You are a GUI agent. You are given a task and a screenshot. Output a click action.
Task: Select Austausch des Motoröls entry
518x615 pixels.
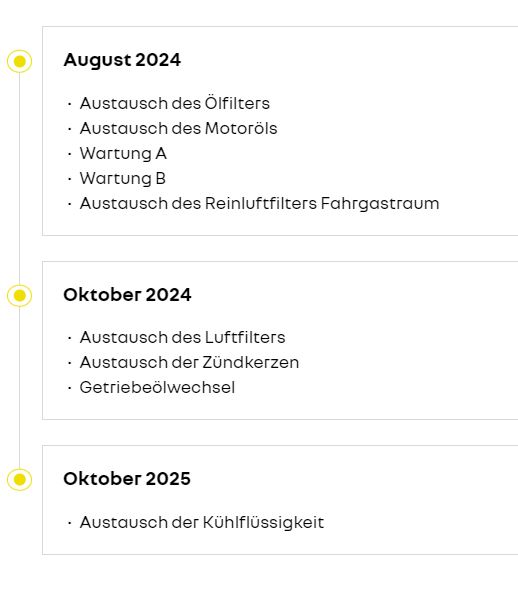178,129
